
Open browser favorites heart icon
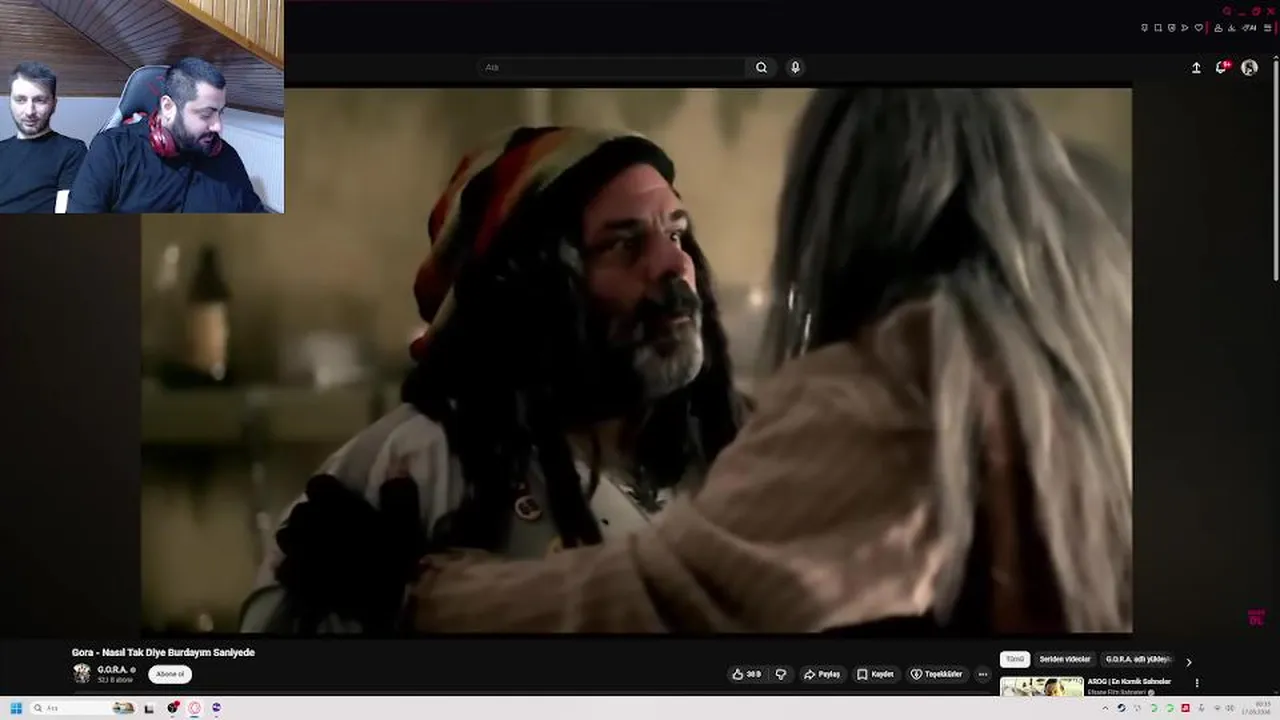coord(1198,28)
